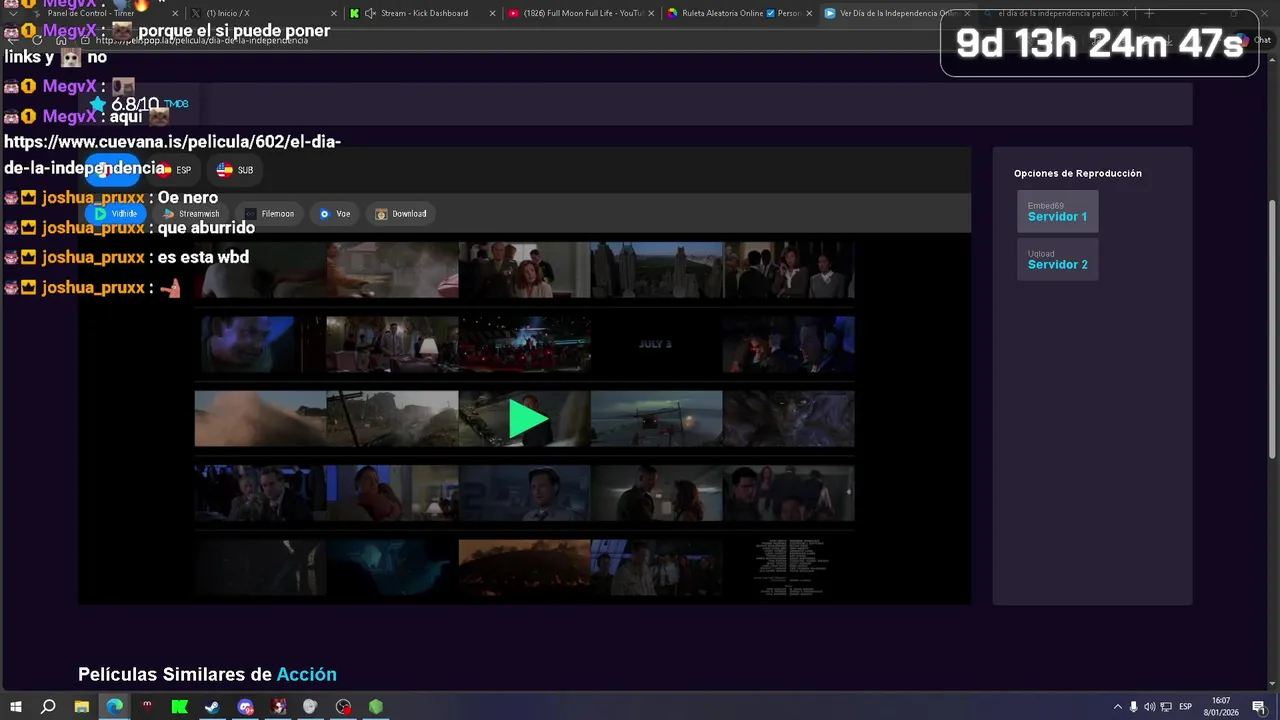This screenshot has width=1280, height=720.
Task: Close the Stream - Kick Dashboard tab
Action: coord(492,13)
